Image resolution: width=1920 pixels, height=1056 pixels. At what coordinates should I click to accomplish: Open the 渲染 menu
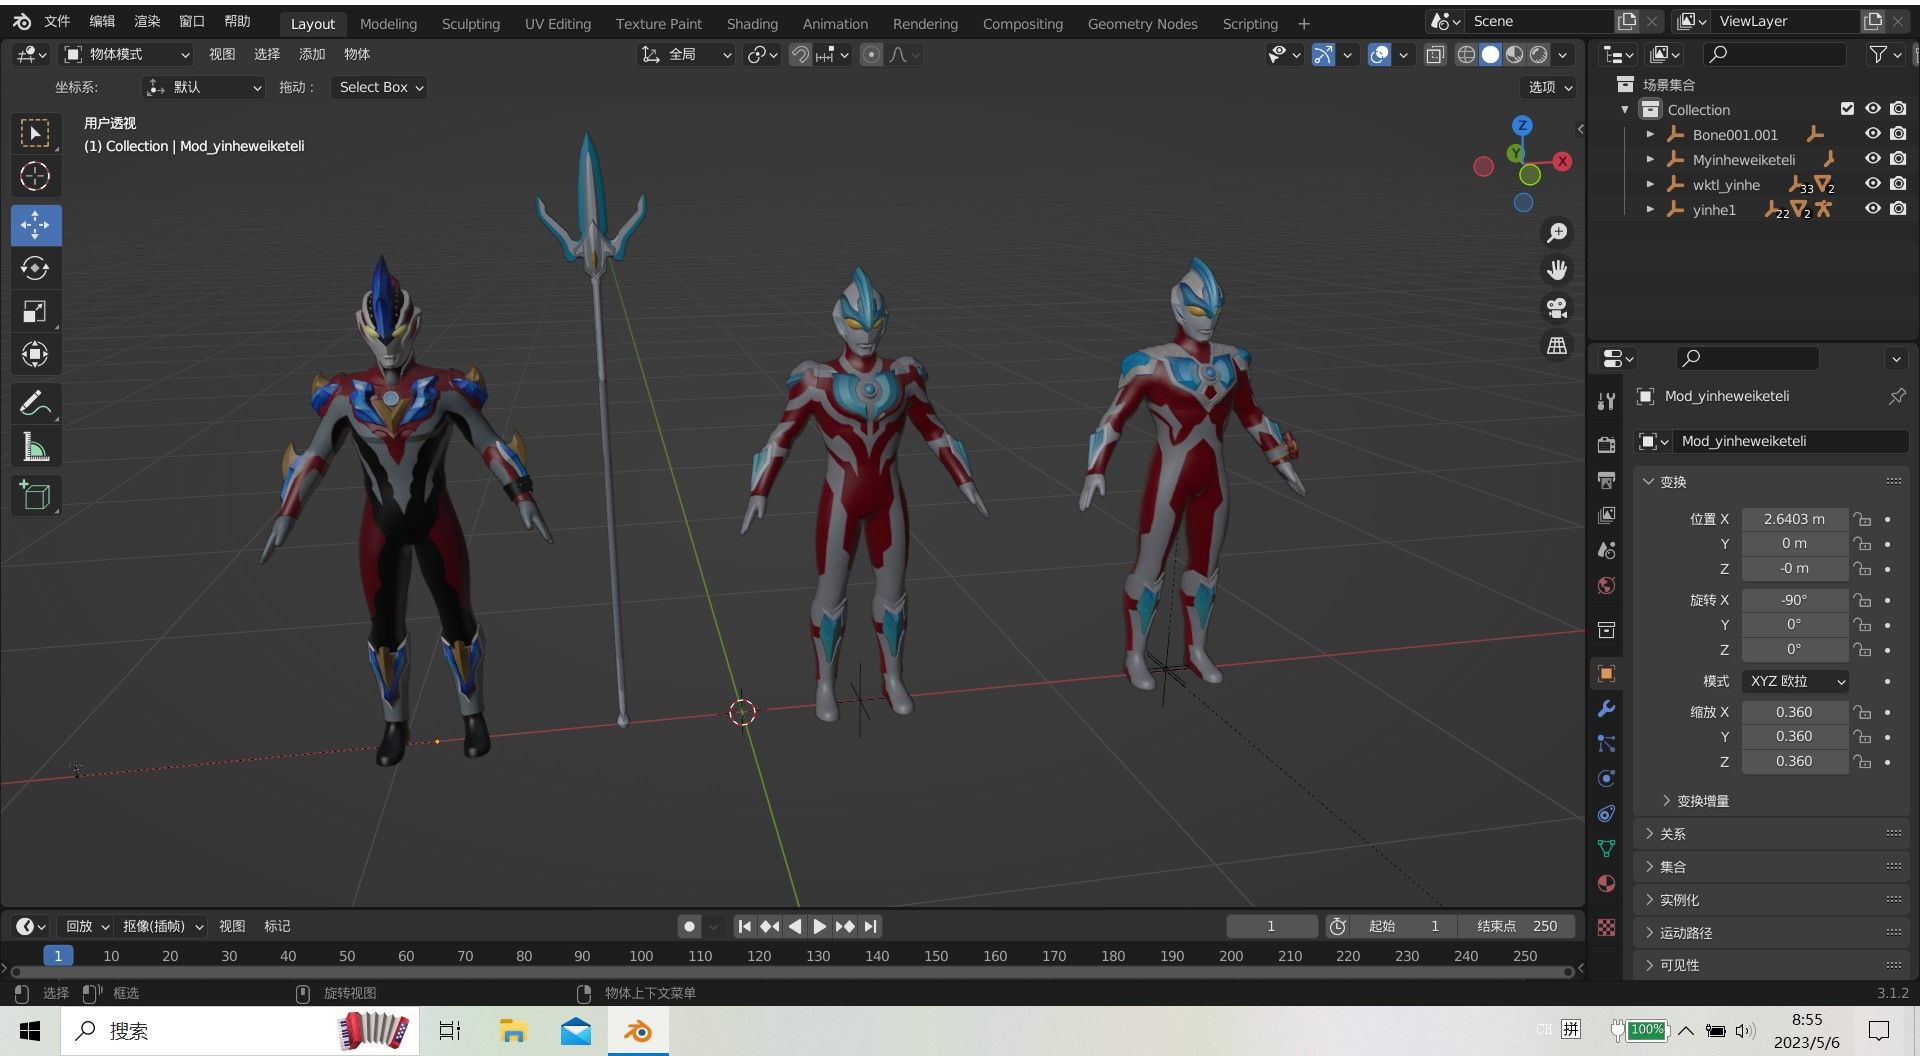click(x=147, y=21)
